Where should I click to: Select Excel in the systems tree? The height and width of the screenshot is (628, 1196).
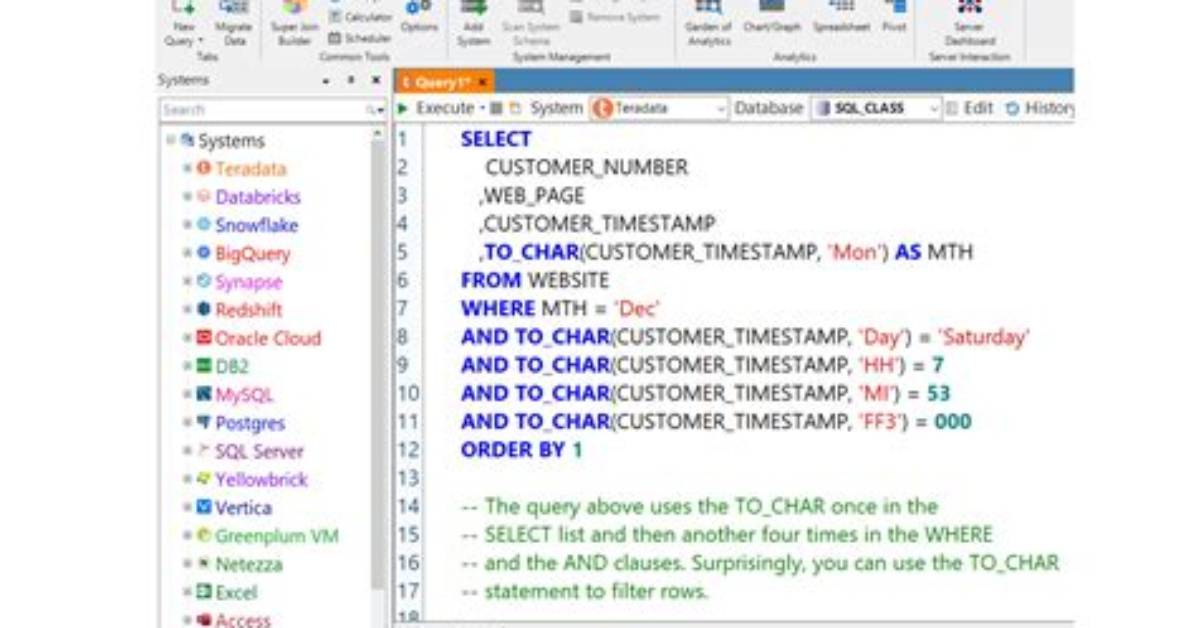coord(236,592)
